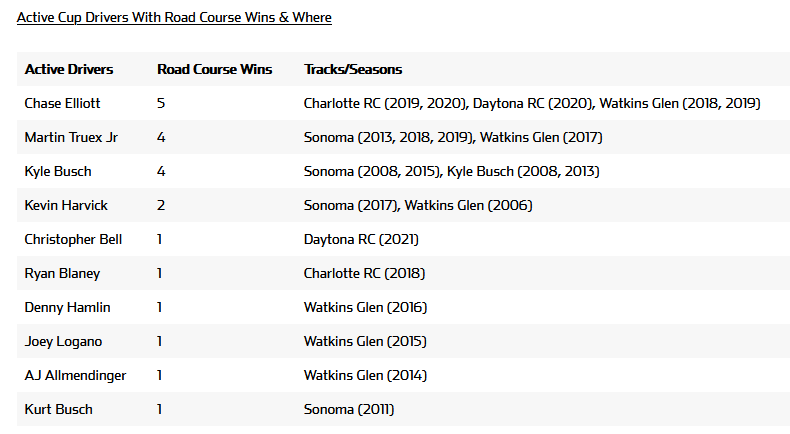Select AJ Allmendinger driver name
Viewport: 790px width, 434px height.
coord(75,375)
